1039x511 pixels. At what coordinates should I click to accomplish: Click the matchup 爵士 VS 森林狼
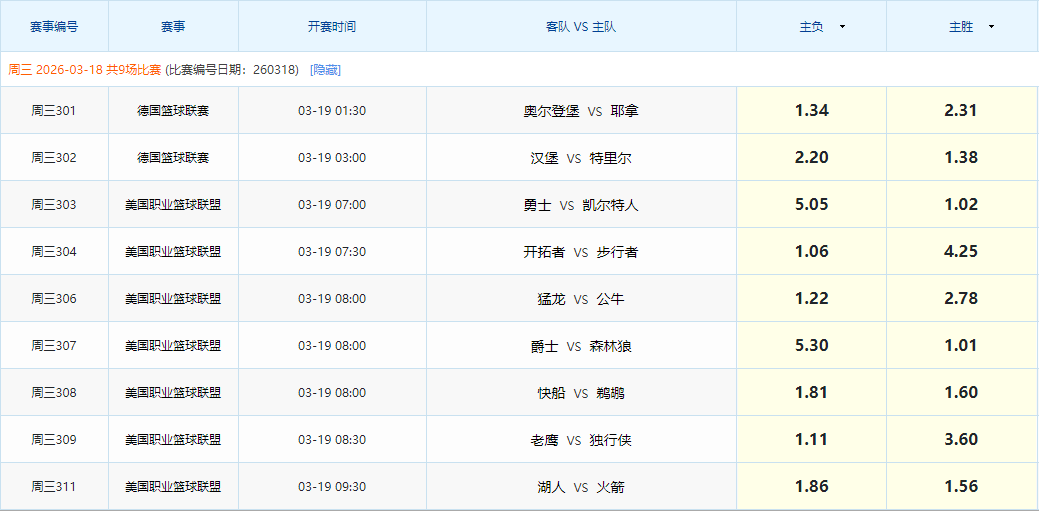point(581,346)
